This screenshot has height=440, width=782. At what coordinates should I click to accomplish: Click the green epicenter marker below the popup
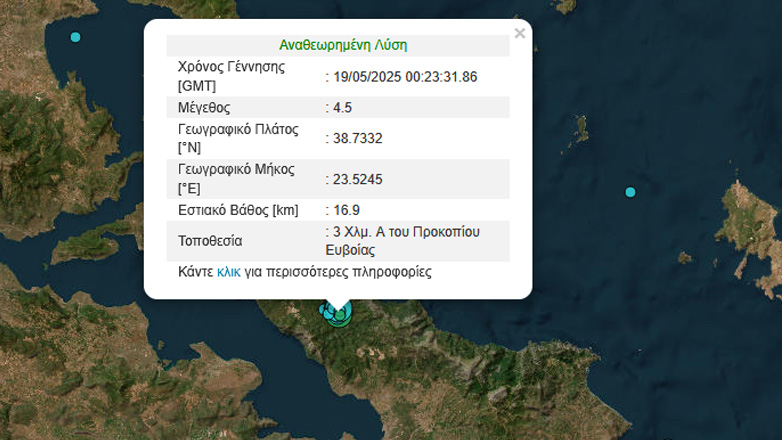[x=341, y=316]
